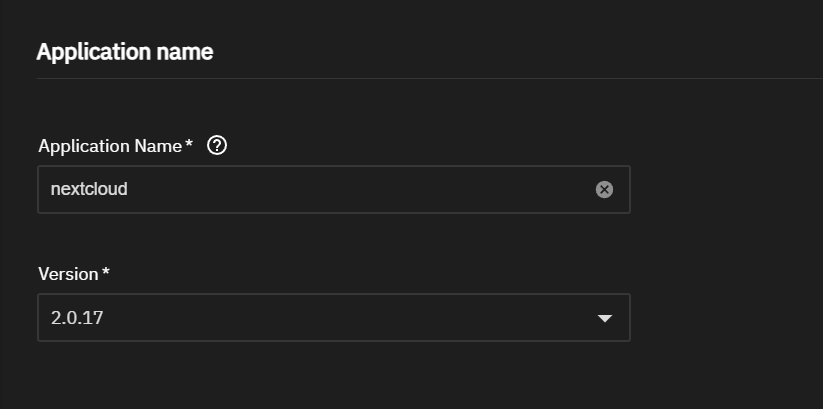Click the required asterisk after Application Name

click(190, 146)
